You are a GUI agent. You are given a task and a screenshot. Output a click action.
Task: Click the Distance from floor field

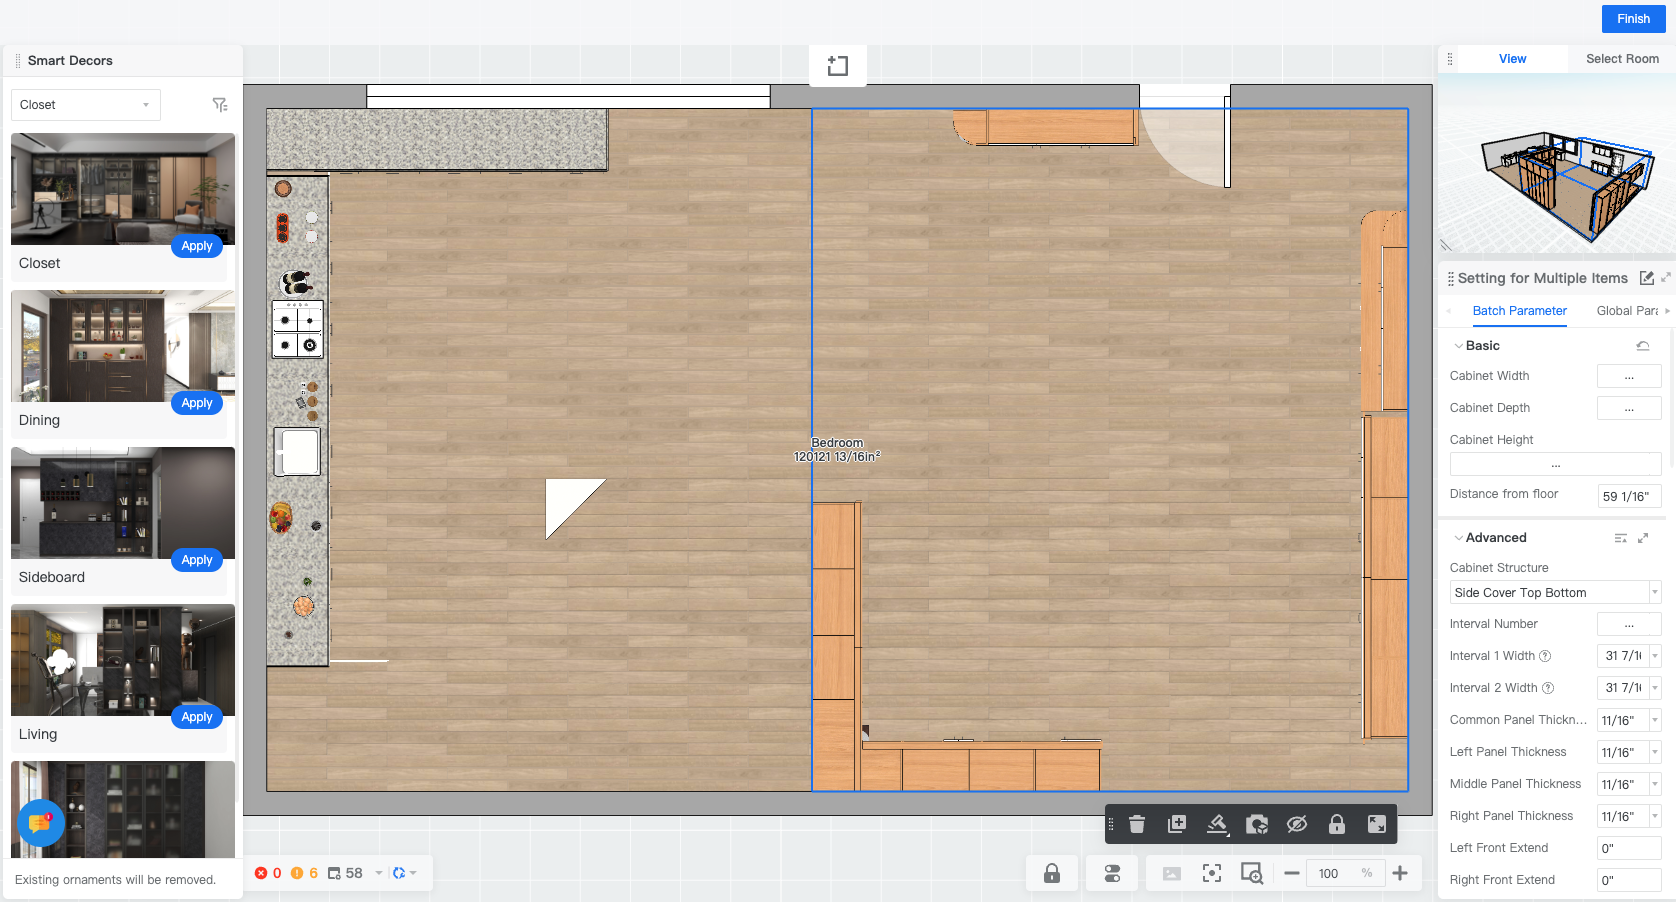pos(1629,496)
